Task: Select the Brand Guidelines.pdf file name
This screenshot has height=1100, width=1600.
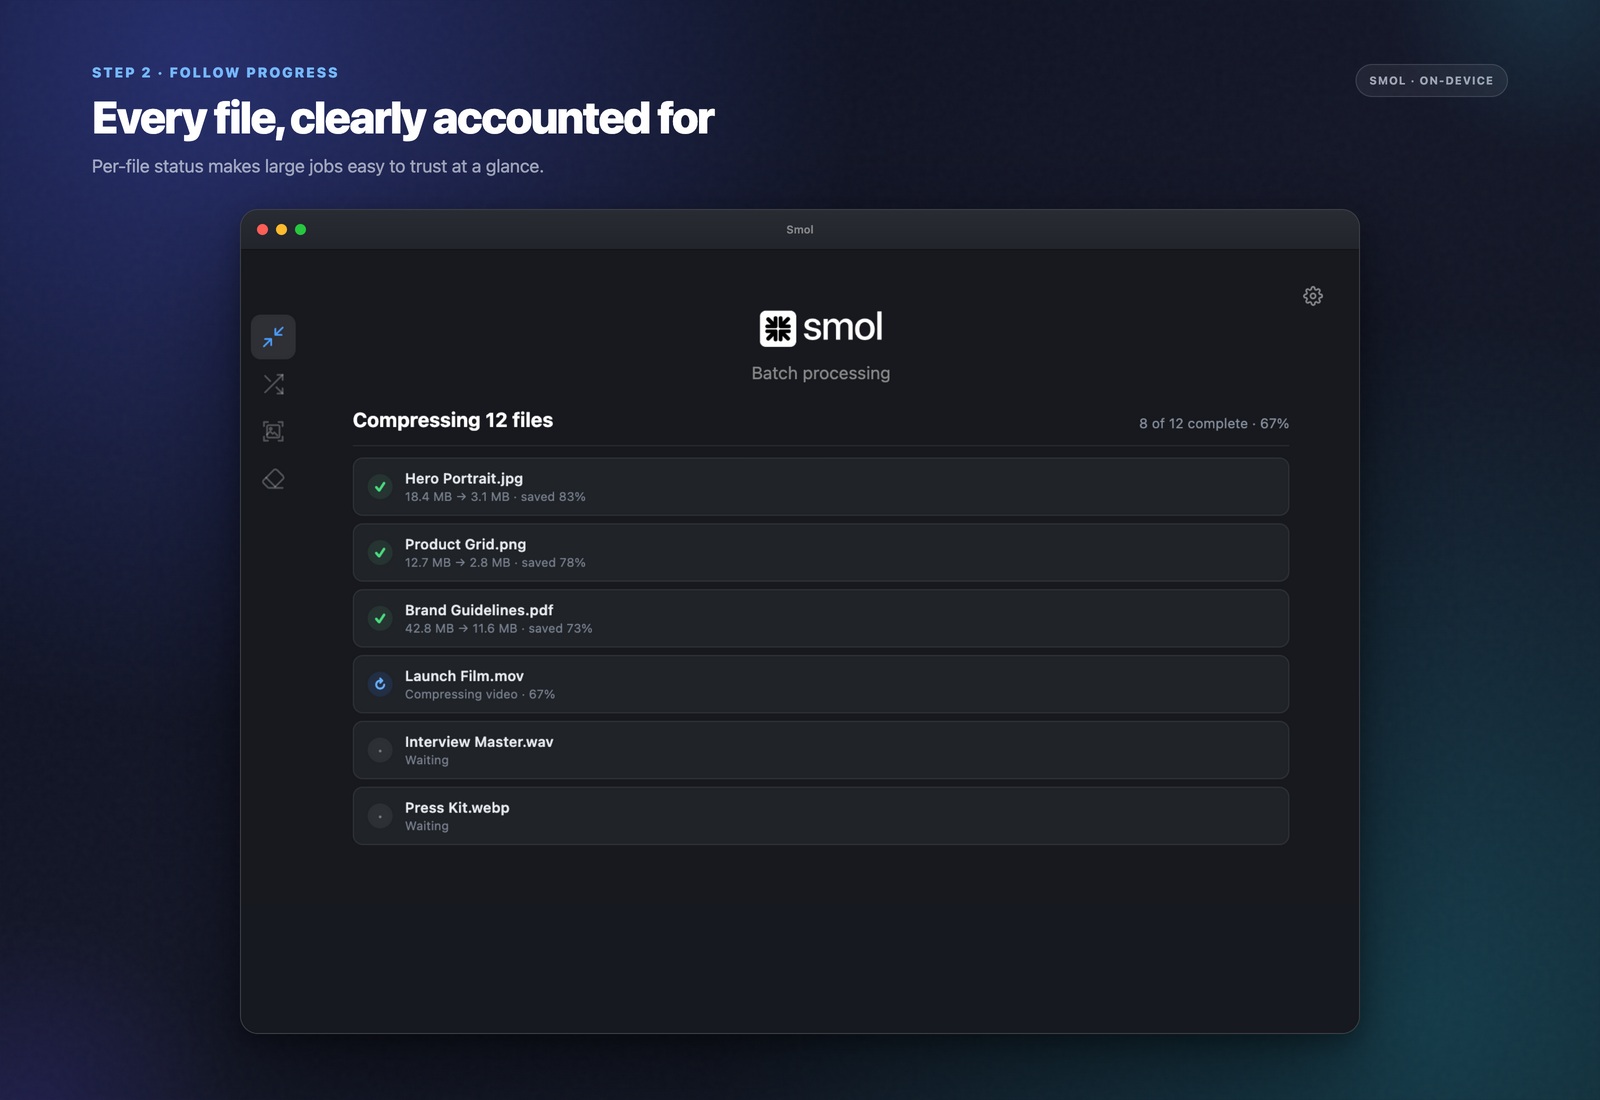Action: [479, 610]
